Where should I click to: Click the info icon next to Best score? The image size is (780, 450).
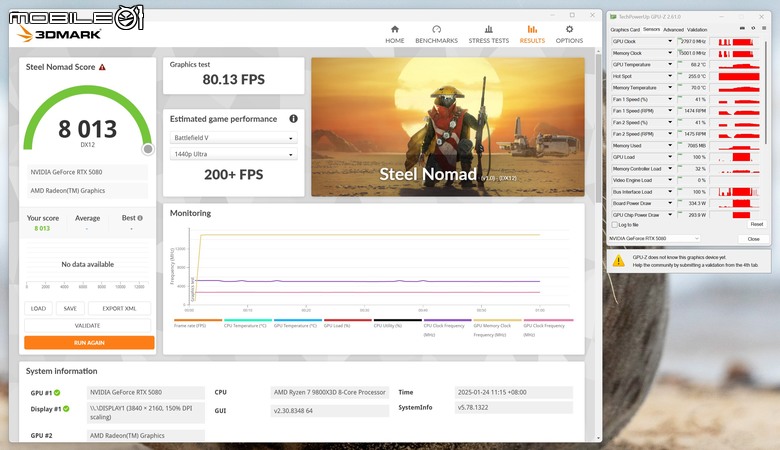click(140, 218)
